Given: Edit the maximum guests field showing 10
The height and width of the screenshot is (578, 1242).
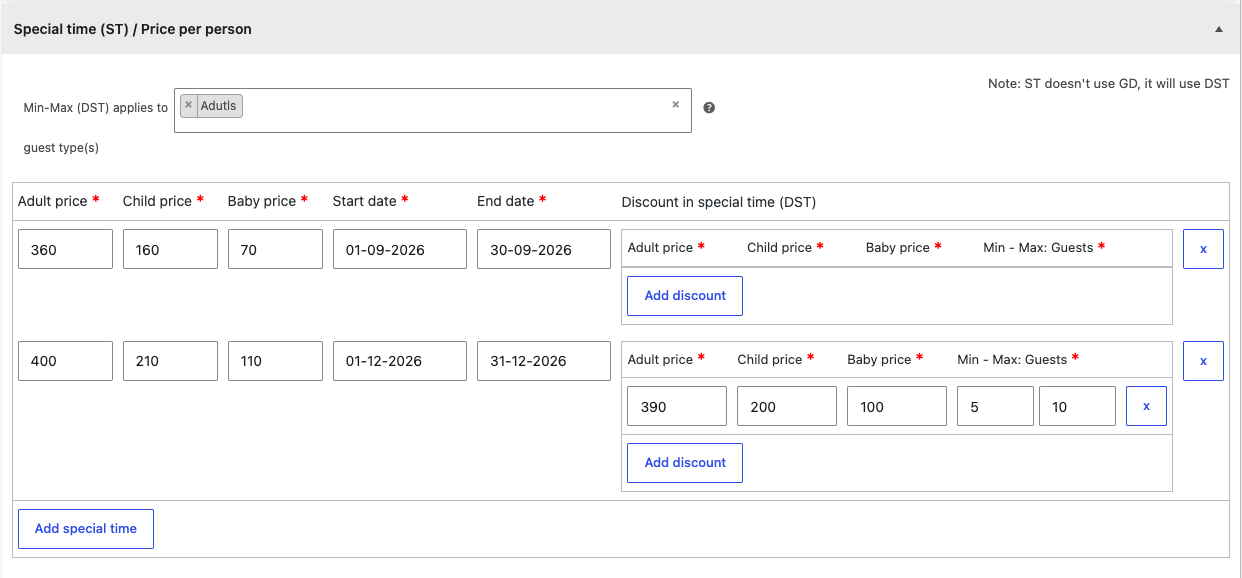Looking at the screenshot, I should click(1077, 407).
